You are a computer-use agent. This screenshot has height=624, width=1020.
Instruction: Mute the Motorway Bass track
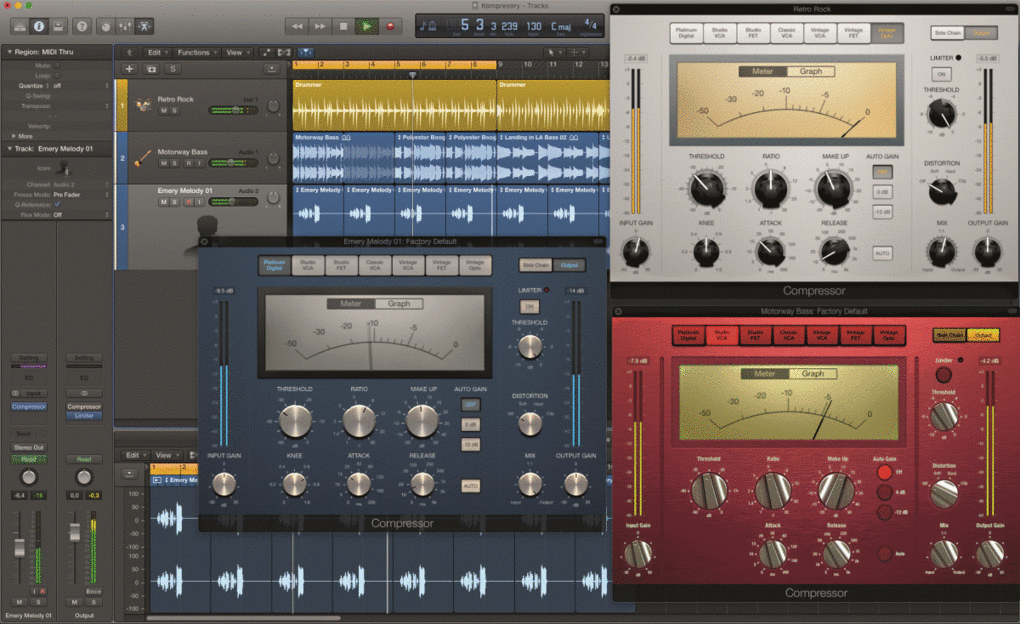point(164,163)
